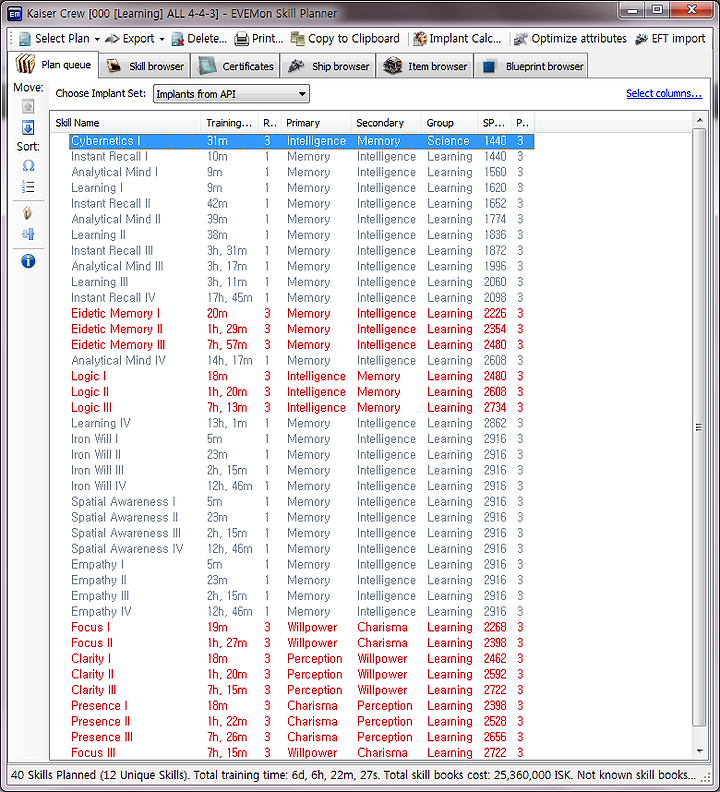The height and width of the screenshot is (792, 720).
Task: Sort by the SP column header
Action: pyautogui.click(x=494, y=123)
